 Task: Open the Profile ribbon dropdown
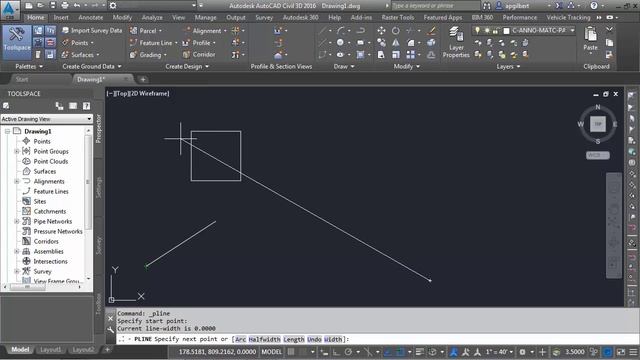[199, 42]
